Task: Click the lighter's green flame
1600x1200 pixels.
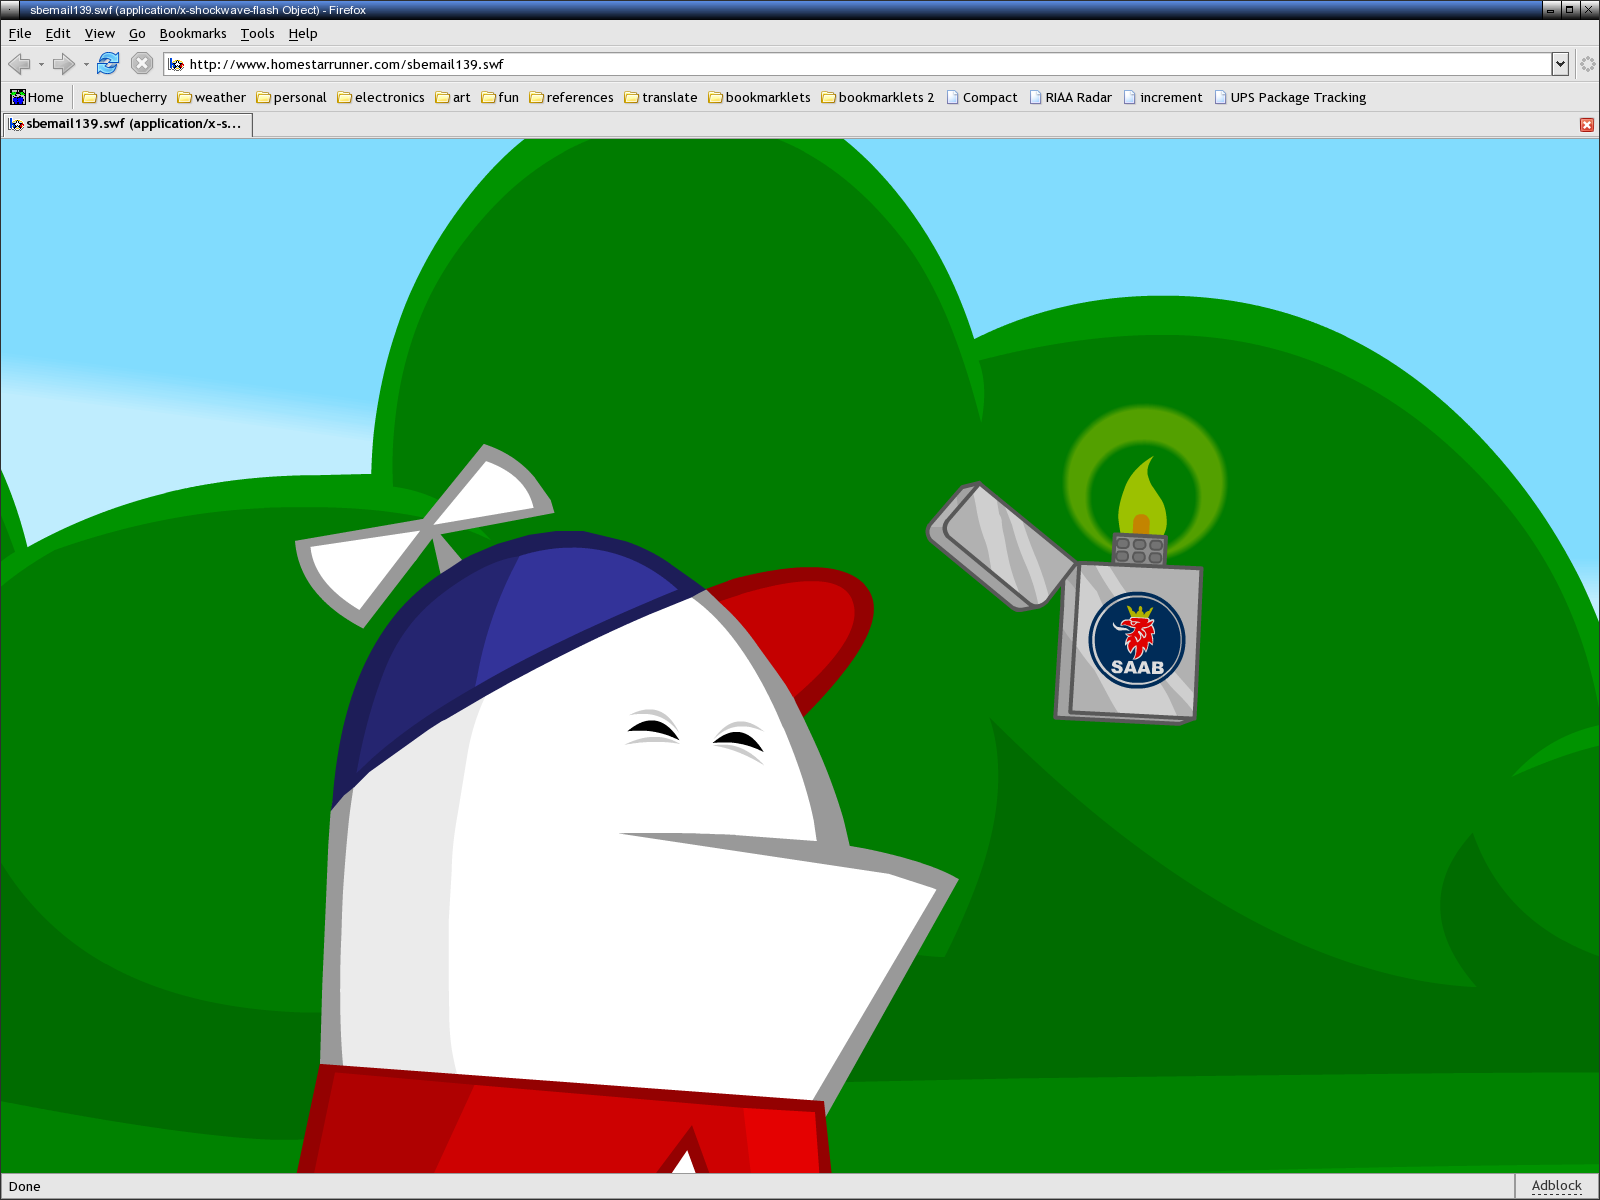Action: [x=1143, y=497]
